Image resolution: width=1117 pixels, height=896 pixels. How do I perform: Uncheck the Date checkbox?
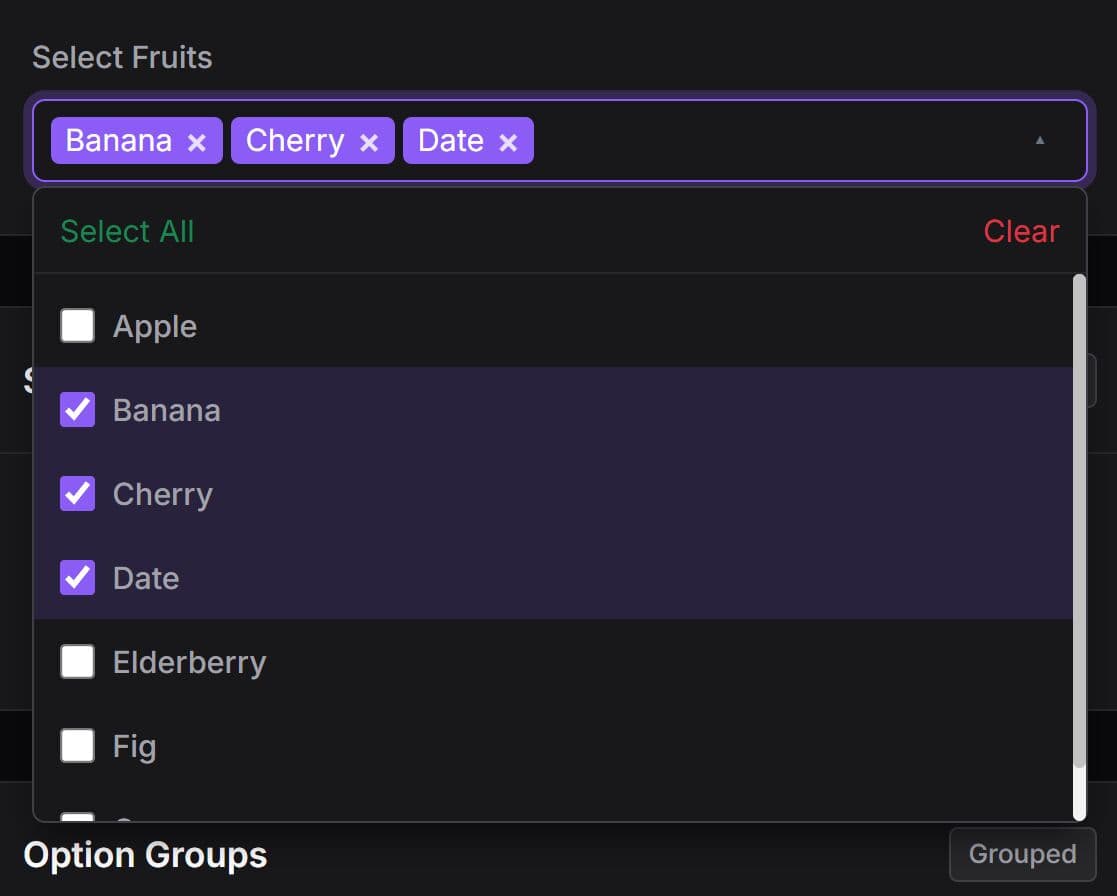point(78,578)
